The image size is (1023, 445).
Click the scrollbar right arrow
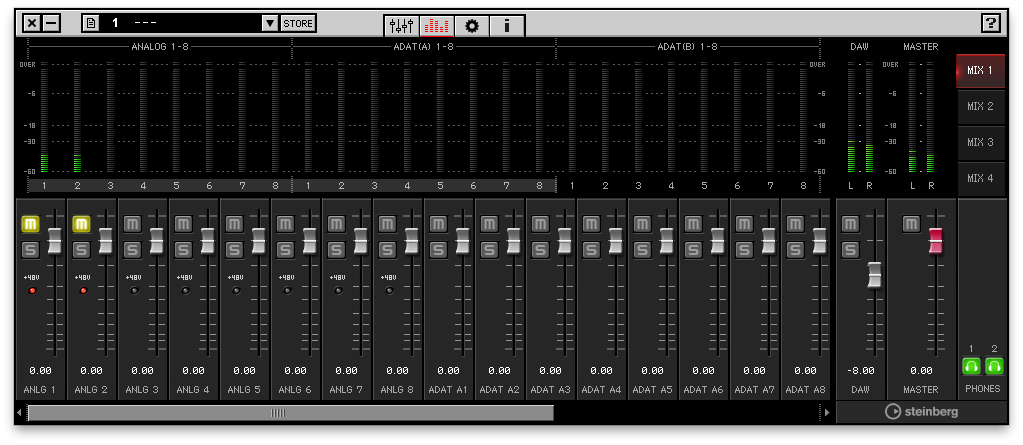click(x=827, y=413)
